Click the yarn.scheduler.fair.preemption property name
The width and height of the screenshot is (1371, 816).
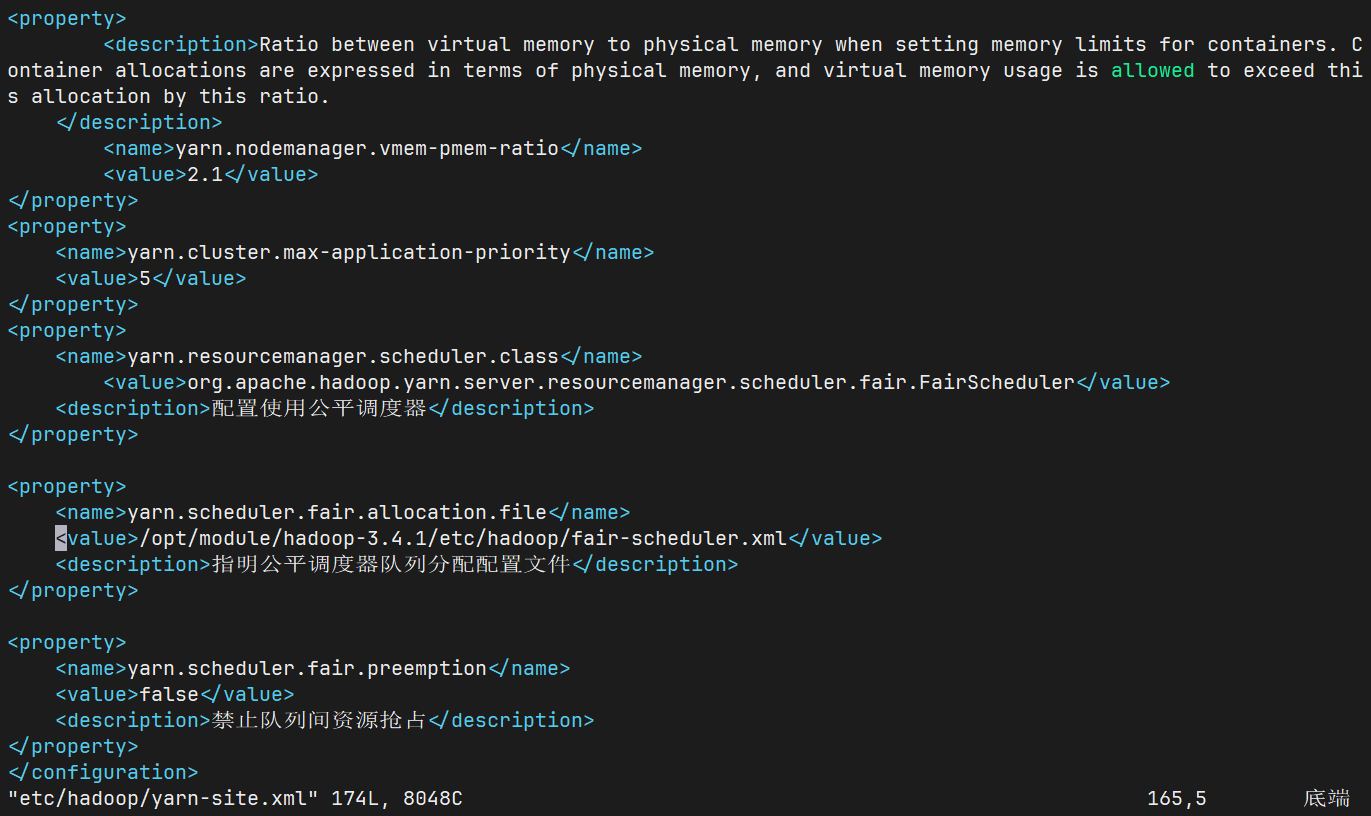click(x=307, y=668)
